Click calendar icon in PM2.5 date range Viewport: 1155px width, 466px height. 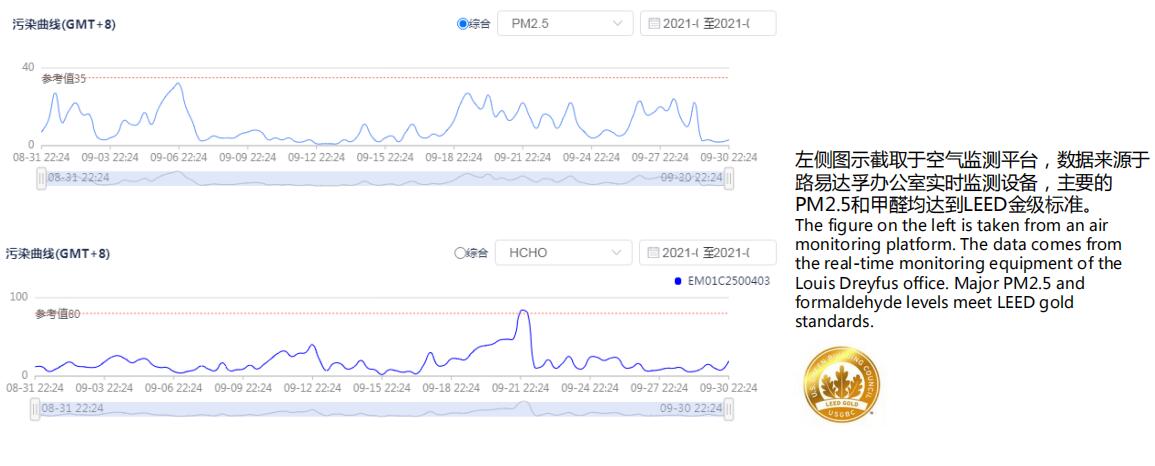click(x=655, y=23)
